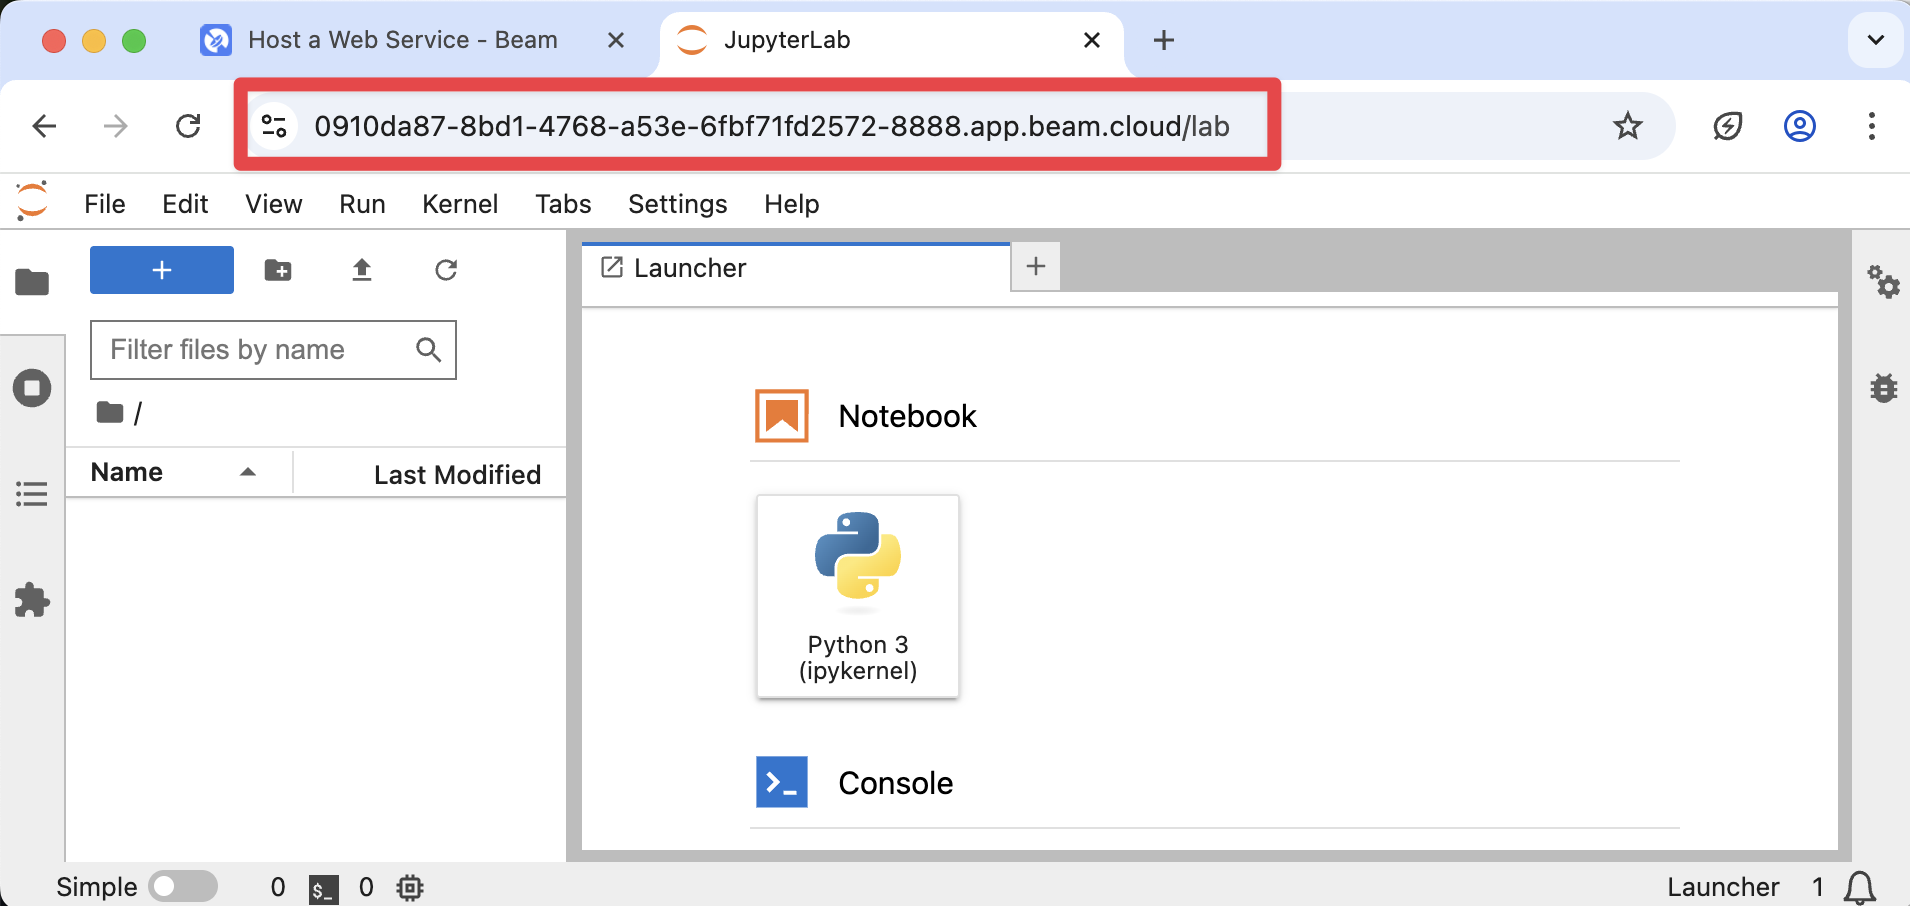The width and height of the screenshot is (1910, 906).
Task: Click the lightning extension icon in toolbar
Action: [1728, 126]
